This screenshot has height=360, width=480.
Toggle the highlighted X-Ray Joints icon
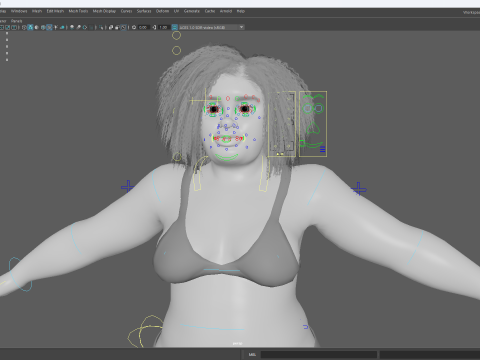(x=123, y=27)
